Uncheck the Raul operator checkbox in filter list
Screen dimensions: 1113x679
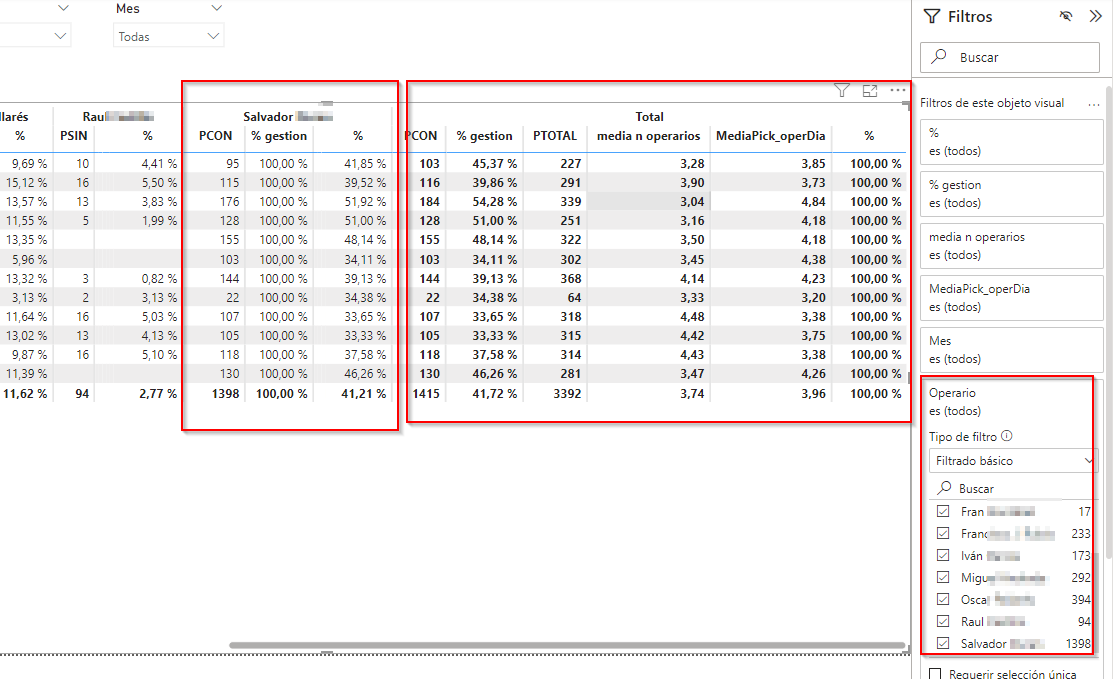tap(943, 622)
